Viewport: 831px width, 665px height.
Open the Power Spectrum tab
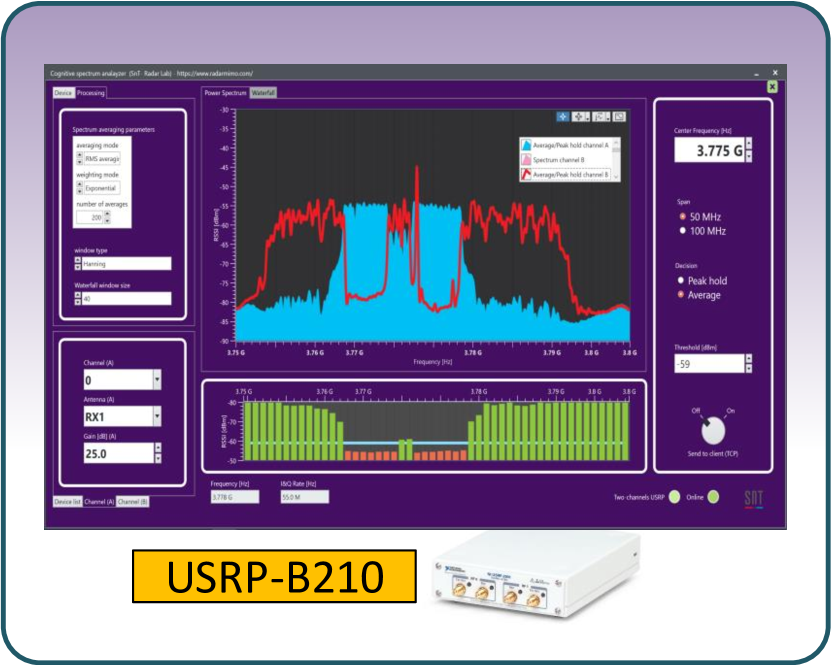pos(225,93)
